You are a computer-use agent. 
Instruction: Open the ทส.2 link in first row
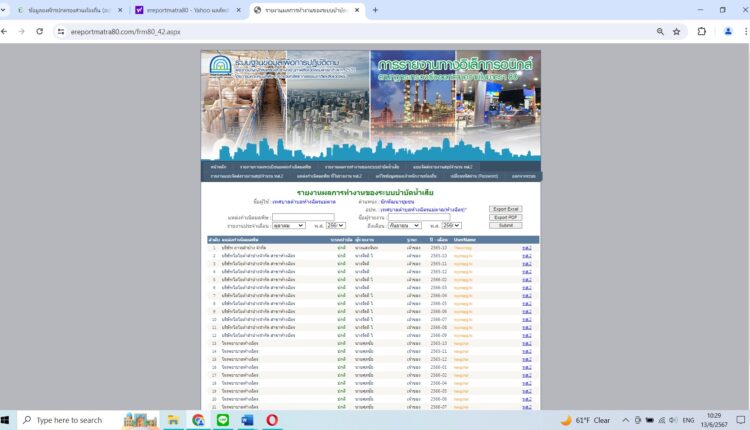coord(526,247)
